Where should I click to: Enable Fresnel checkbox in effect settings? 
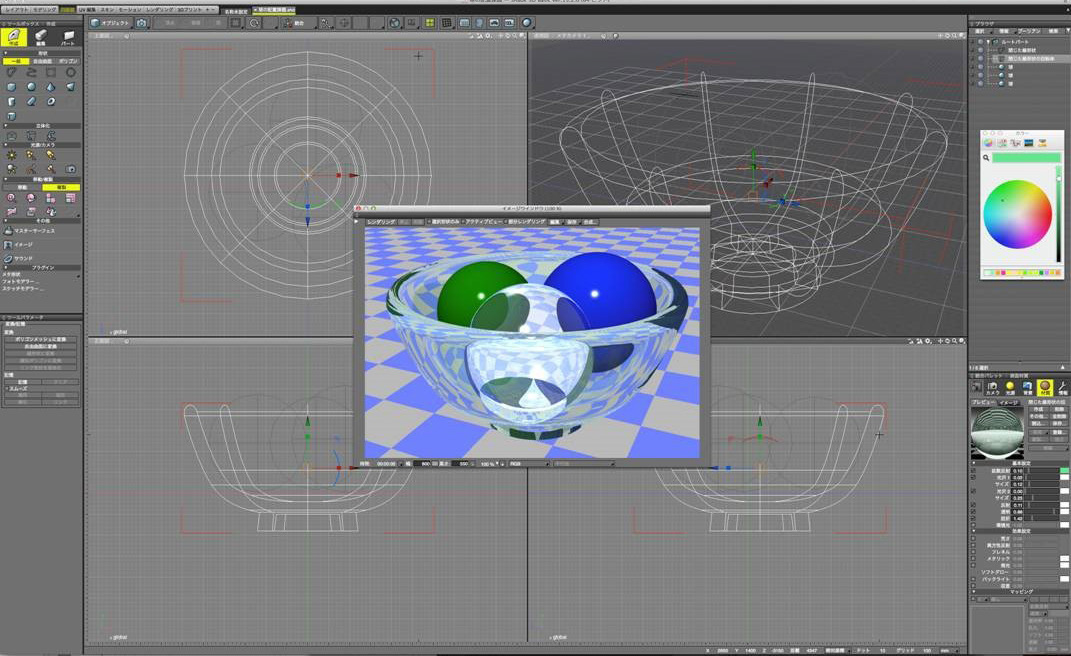pos(973,552)
